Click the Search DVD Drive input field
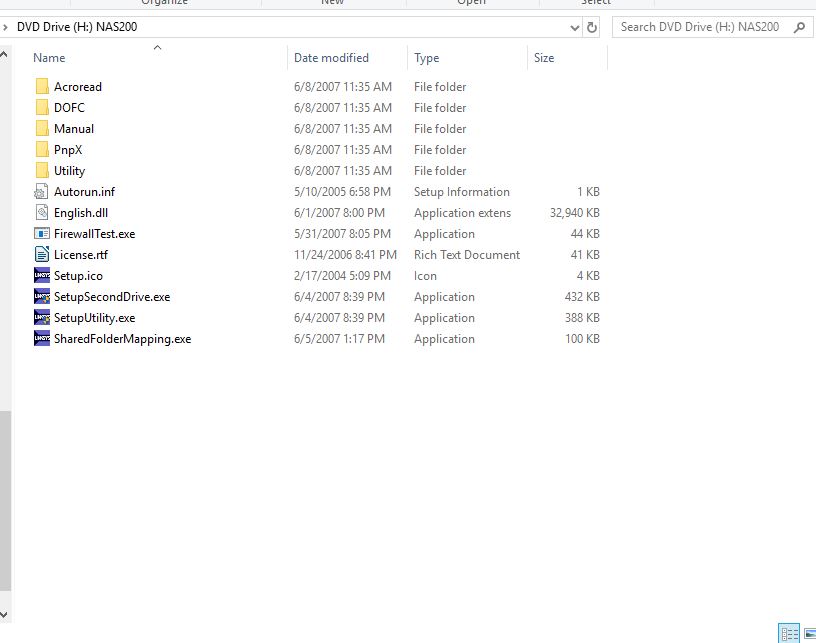816x643 pixels. pos(700,27)
